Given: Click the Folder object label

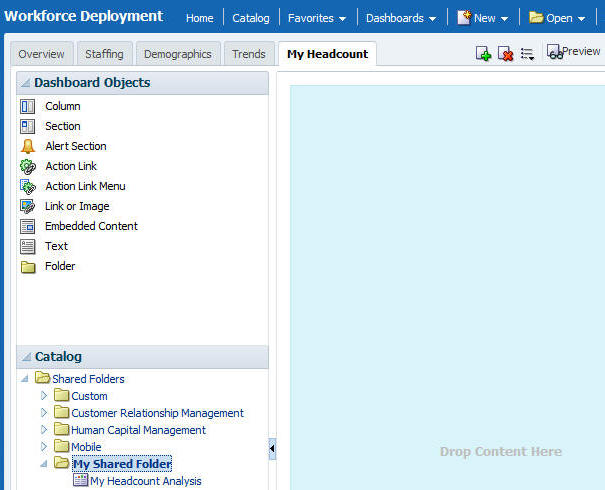Looking at the screenshot, I should coord(60,266).
